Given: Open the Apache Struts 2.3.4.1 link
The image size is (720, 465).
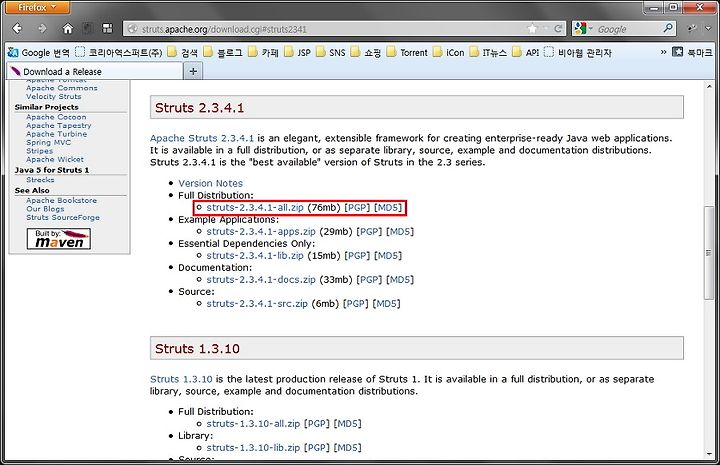Looking at the screenshot, I should click(202, 138).
